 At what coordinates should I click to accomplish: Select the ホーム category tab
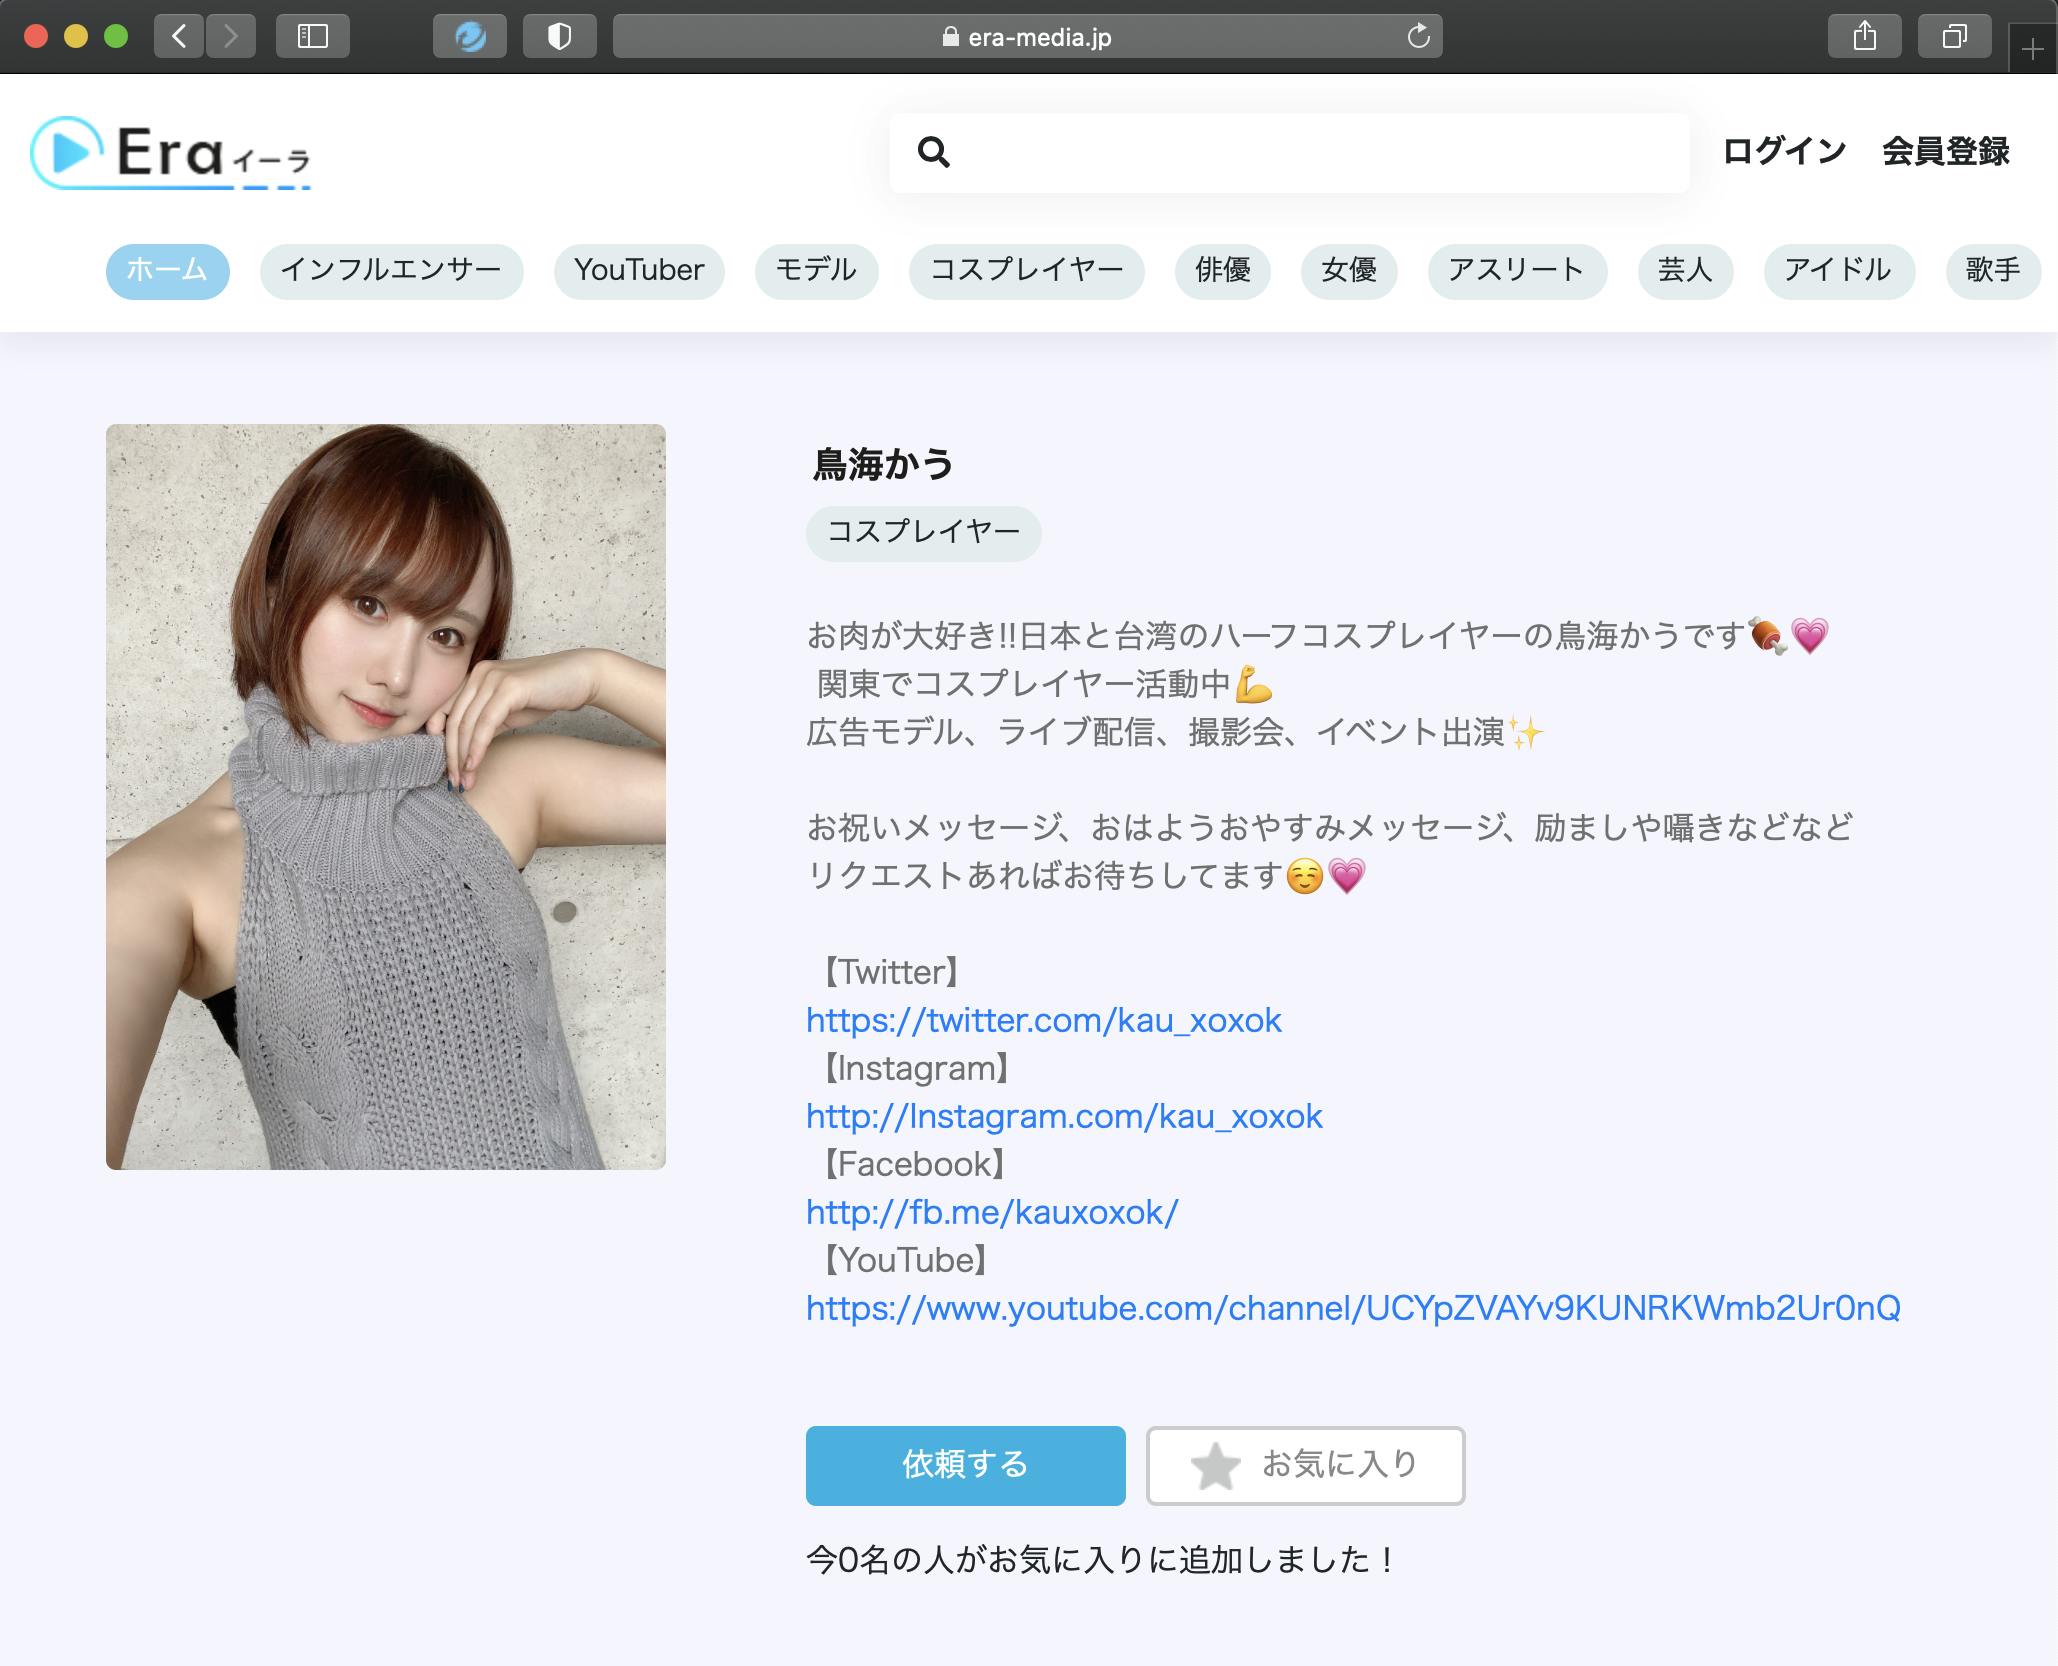167,270
